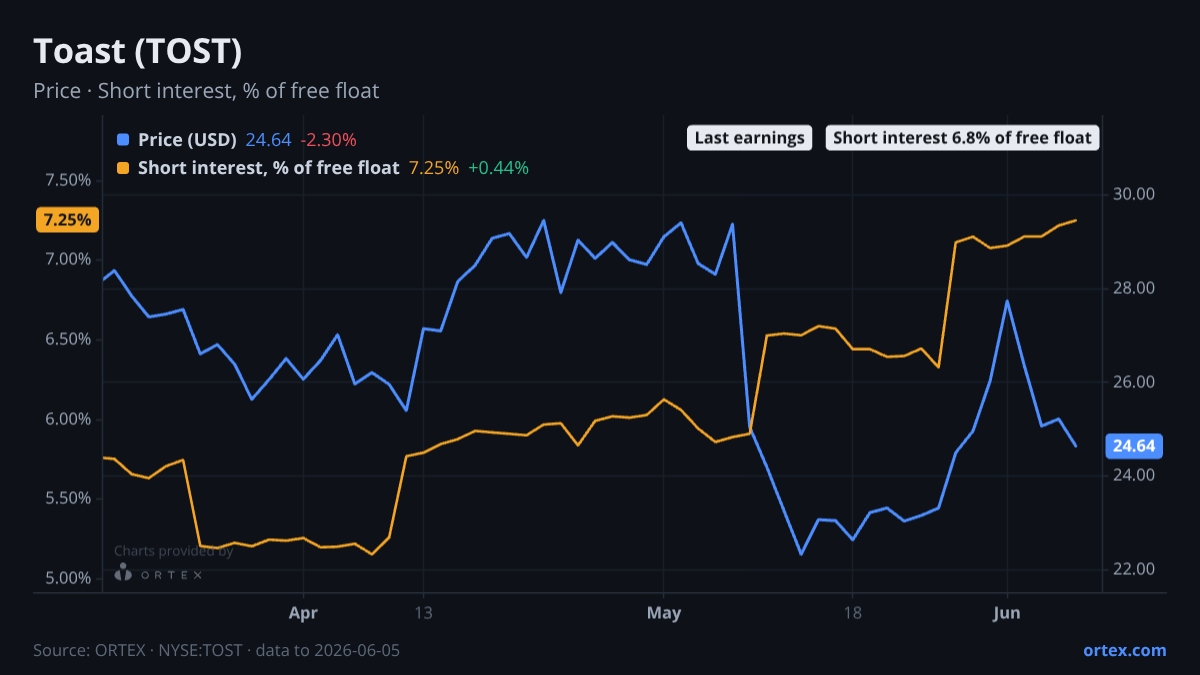Viewport: 1200px width, 675px height.
Task: Click the Apr x-axis label
Action: point(302,613)
